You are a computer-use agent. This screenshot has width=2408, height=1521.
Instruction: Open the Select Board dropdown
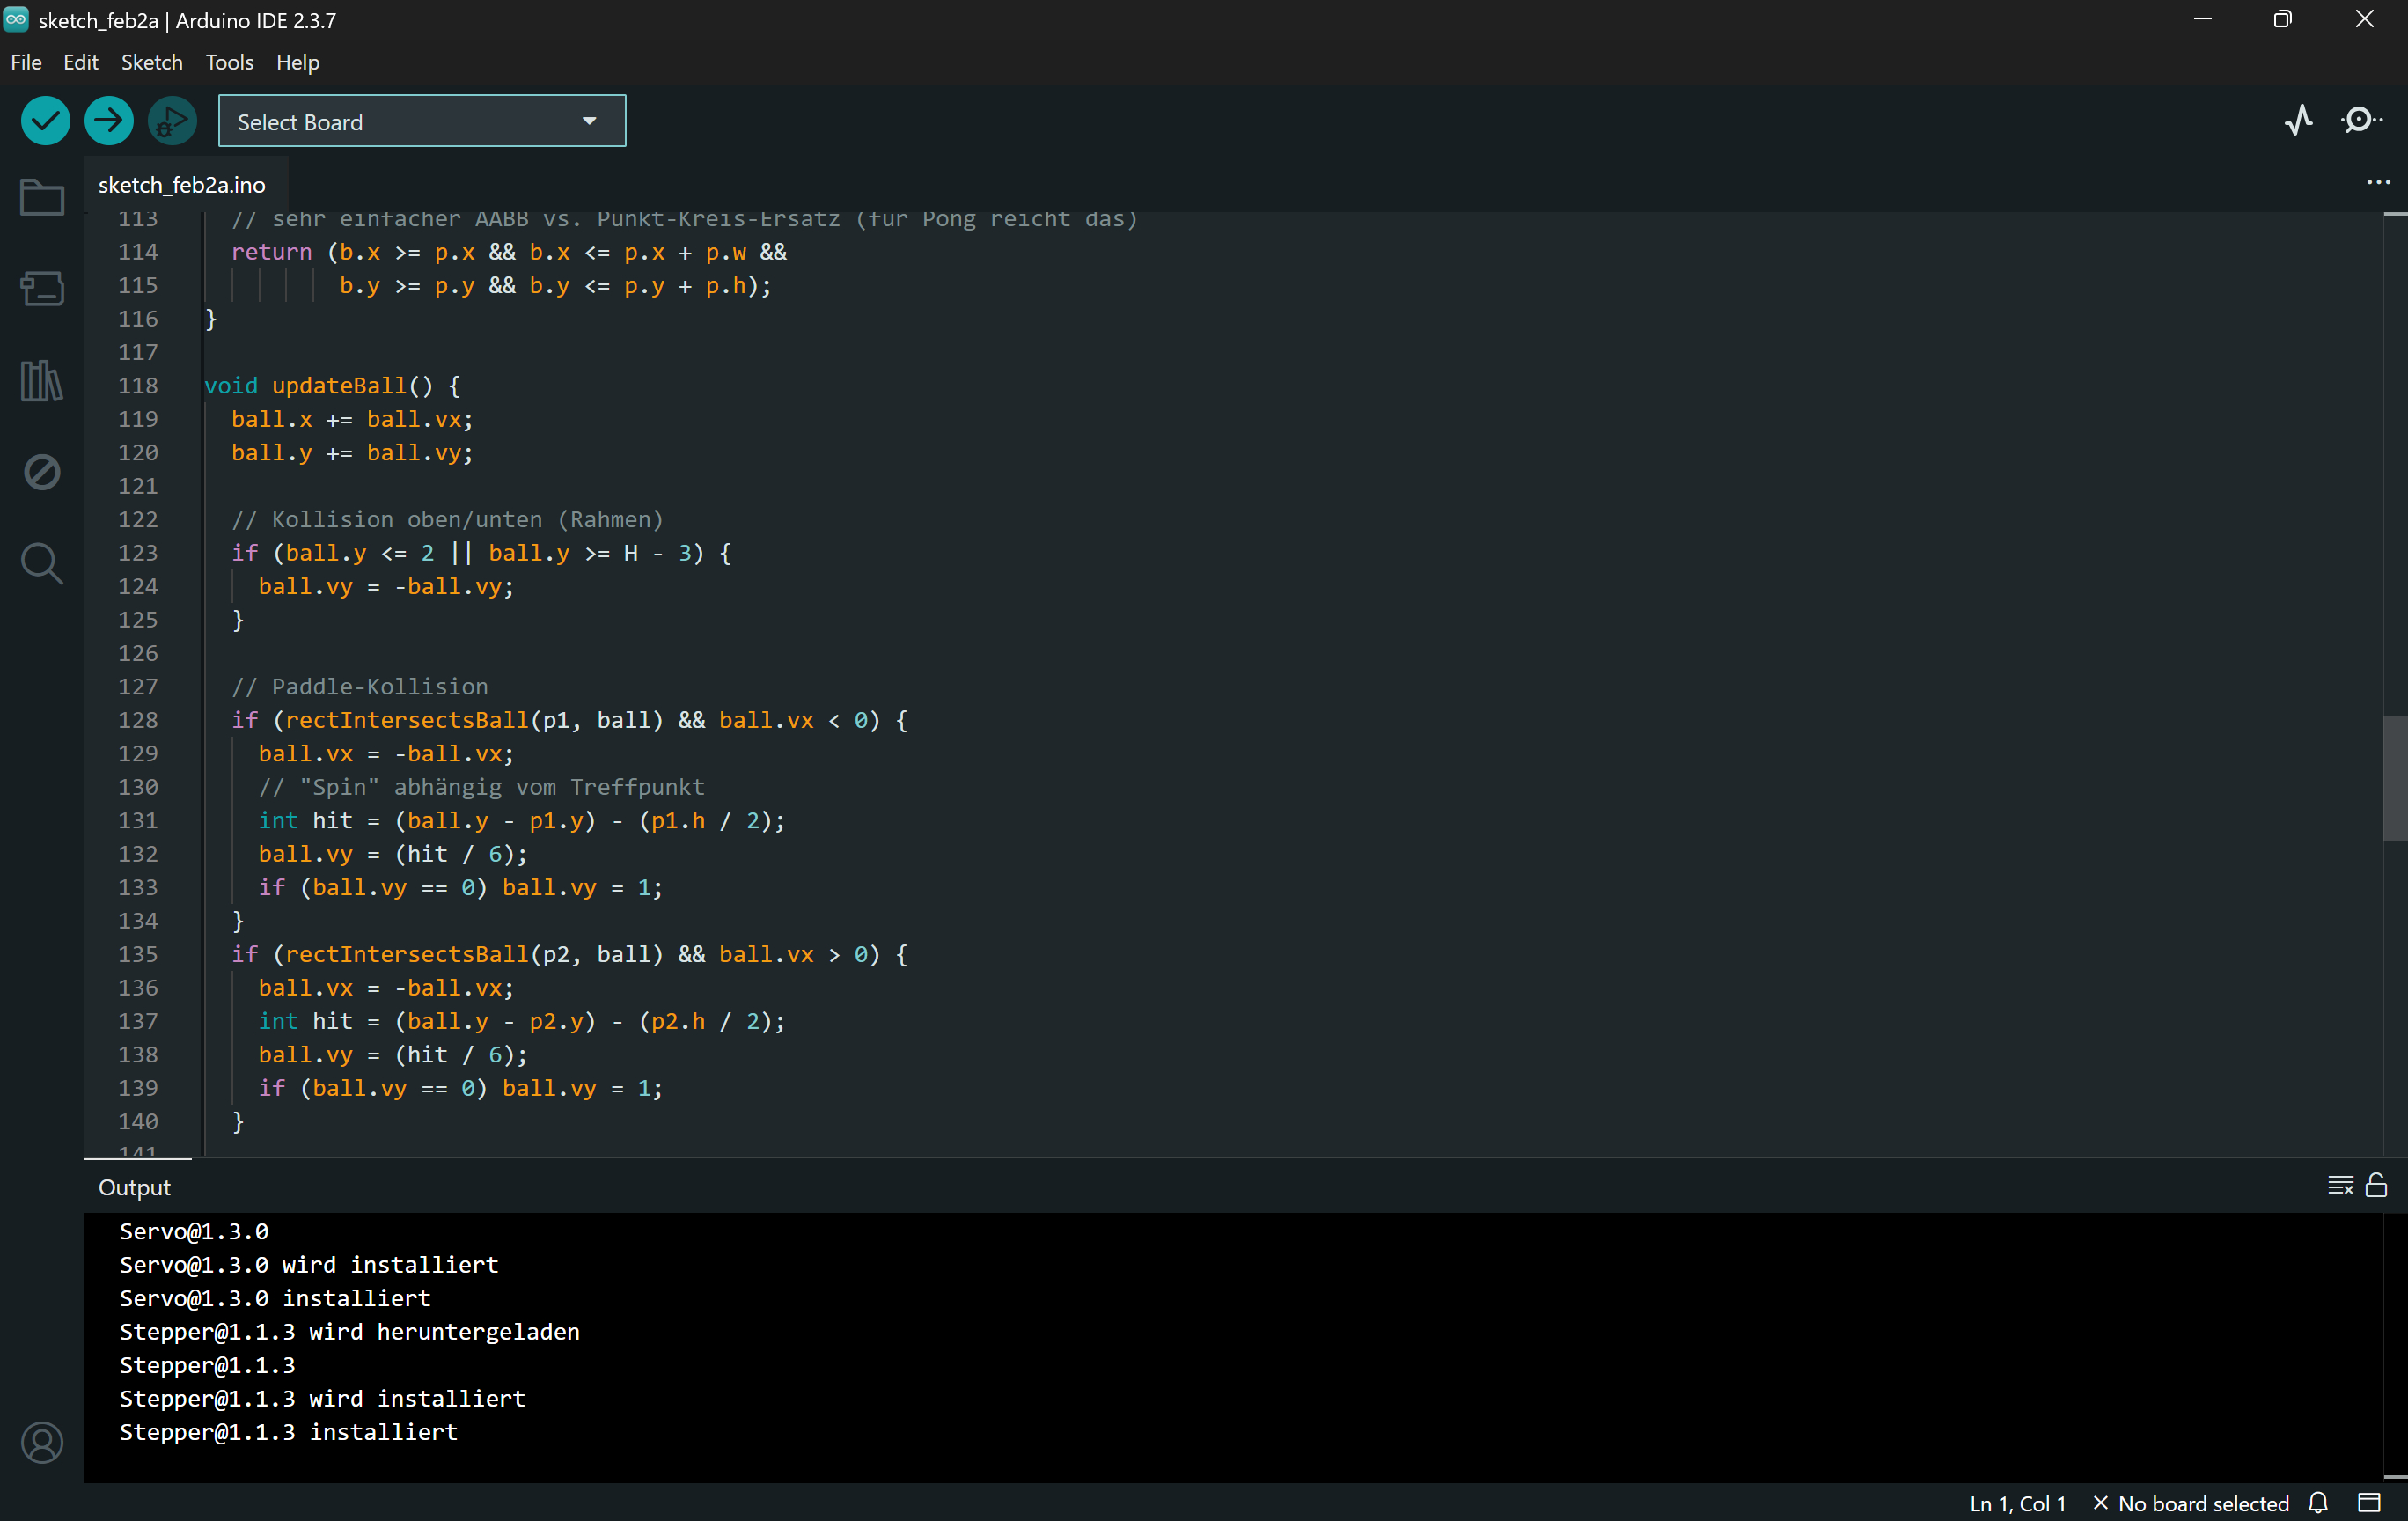(421, 120)
